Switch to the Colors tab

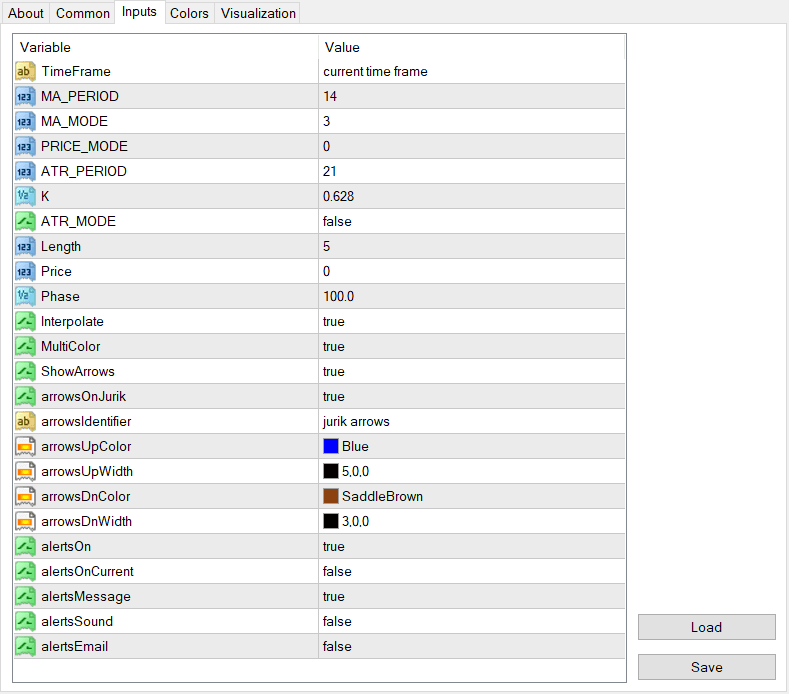(x=189, y=13)
